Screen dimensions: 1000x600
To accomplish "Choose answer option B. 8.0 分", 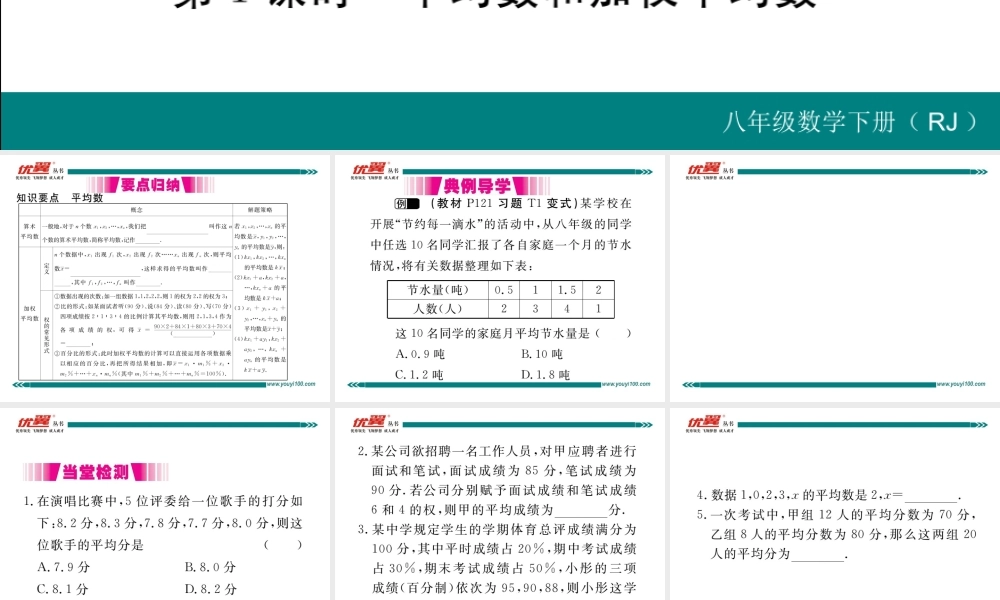I will 210,567.
